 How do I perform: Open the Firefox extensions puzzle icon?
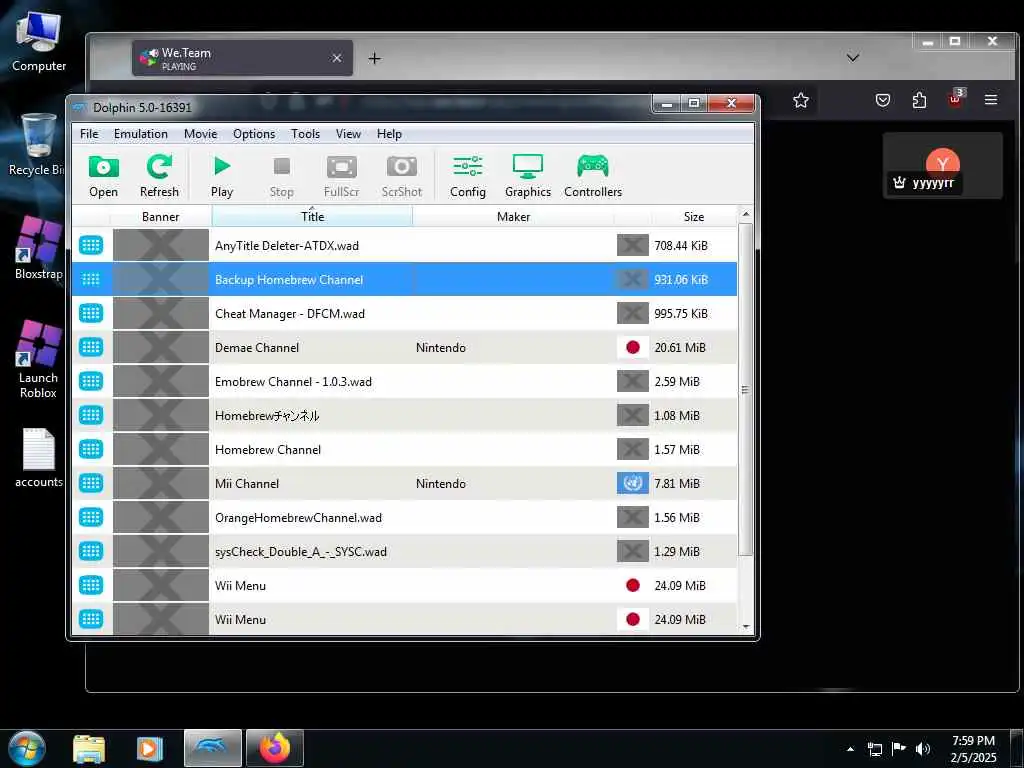pyautogui.click(x=919, y=100)
